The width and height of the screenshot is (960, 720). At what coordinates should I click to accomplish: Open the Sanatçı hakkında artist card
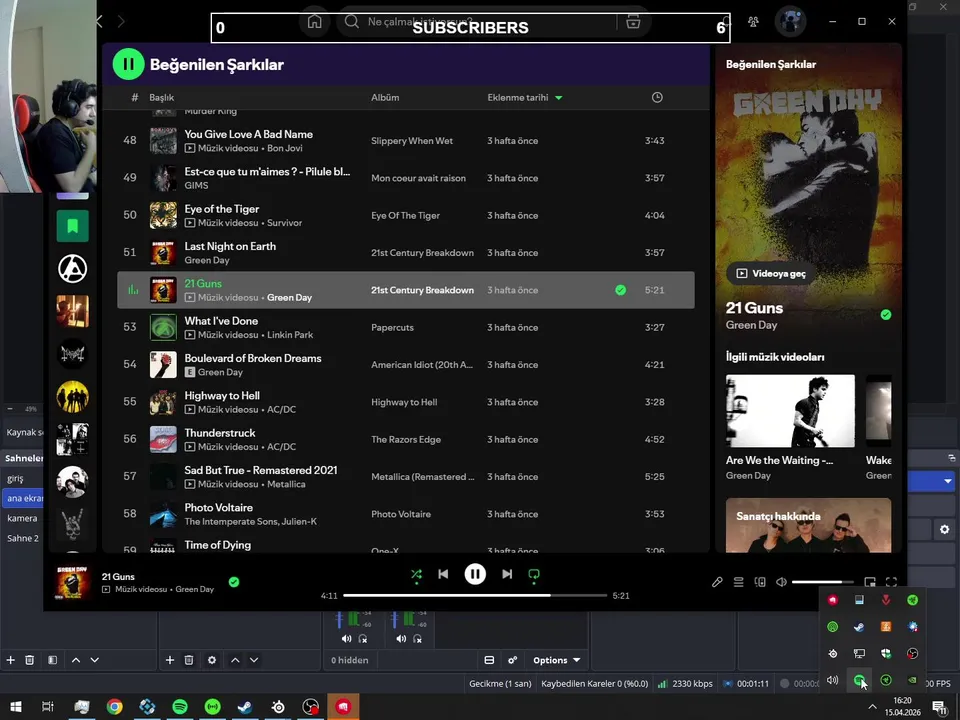coord(808,525)
